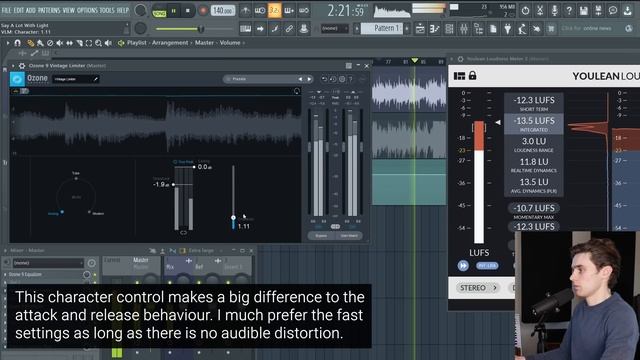Viewport: 640px width, 360px height.
Task: Open project picker pages icon
Action: (493, 29)
